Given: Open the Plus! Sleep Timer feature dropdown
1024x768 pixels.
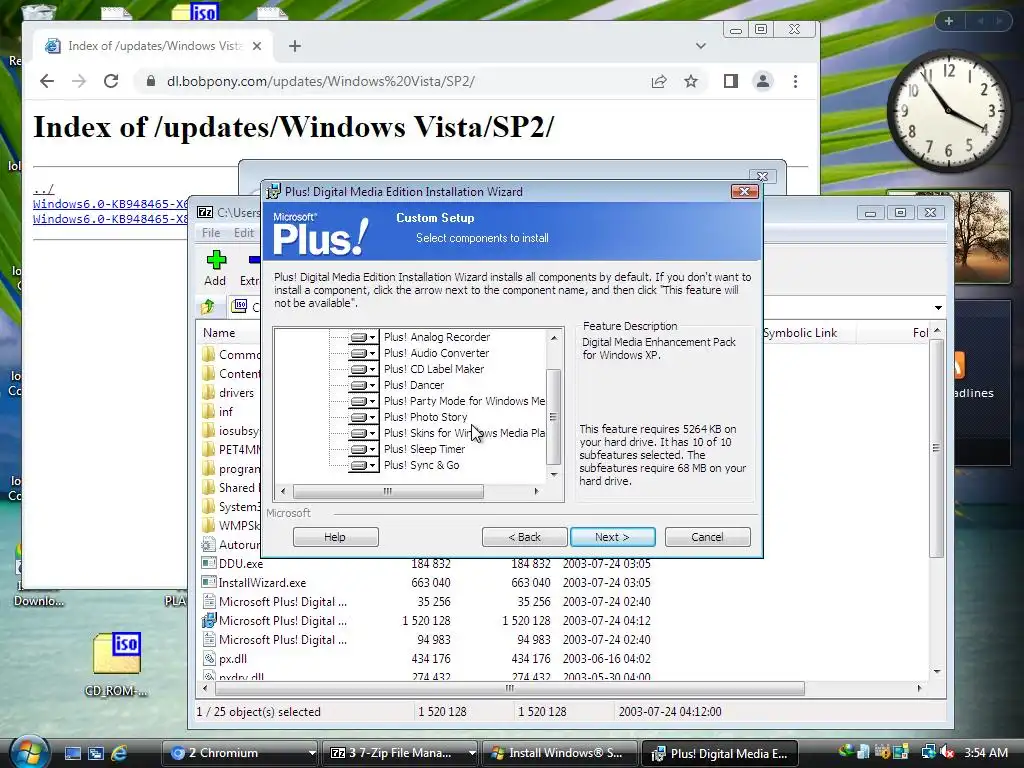Looking at the screenshot, I should [364, 449].
